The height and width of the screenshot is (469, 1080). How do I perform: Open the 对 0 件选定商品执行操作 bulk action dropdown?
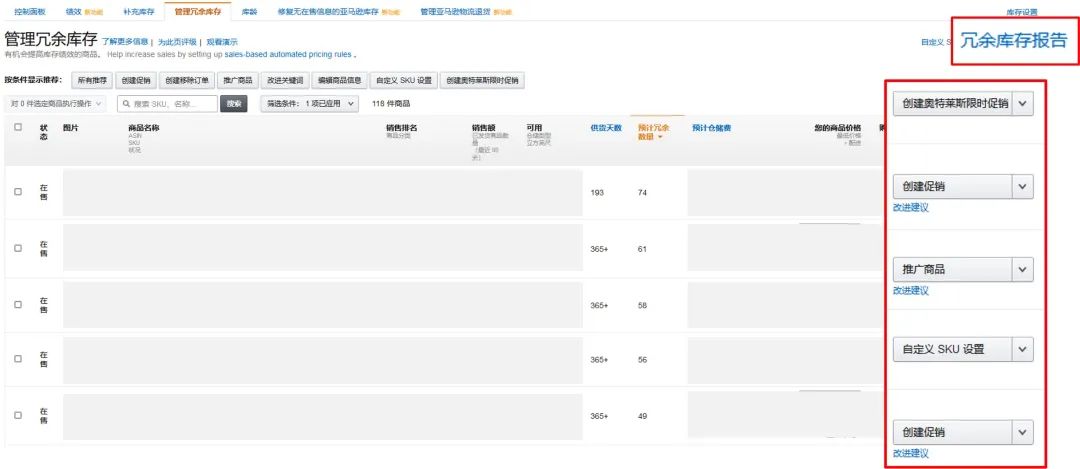point(56,103)
